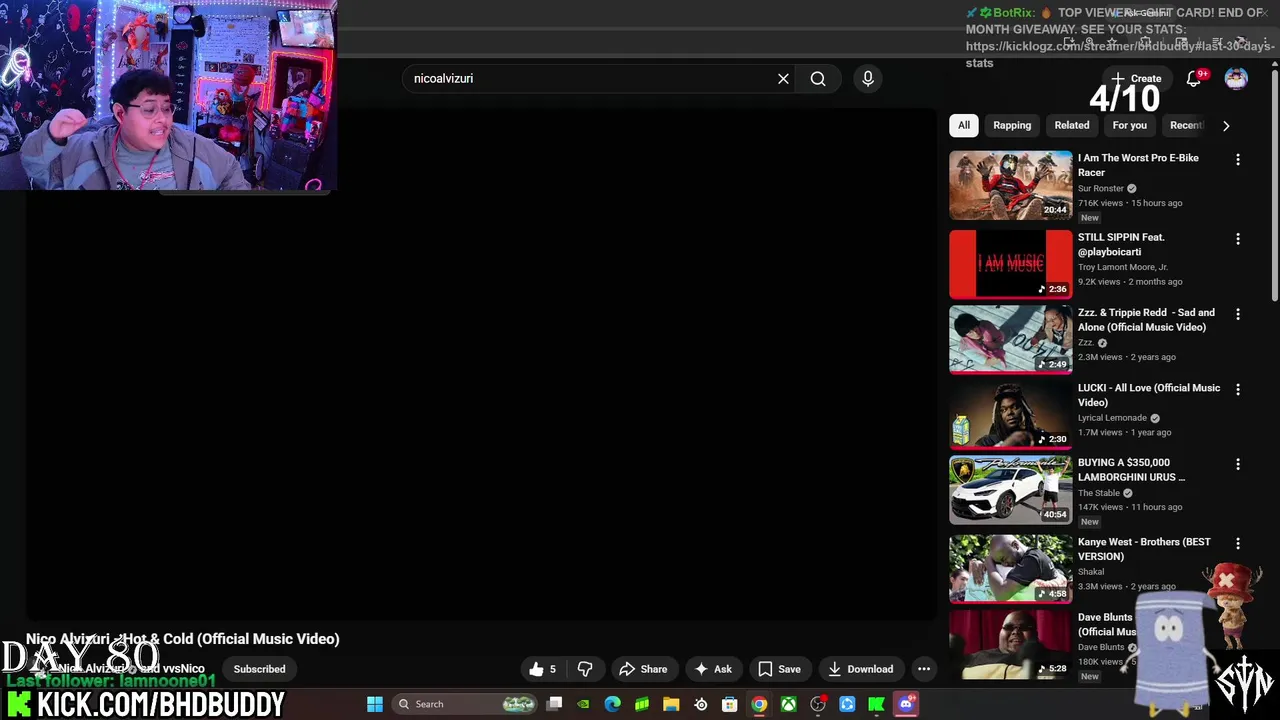Click the magnifier search button
This screenshot has width=1280, height=720.
click(818, 78)
